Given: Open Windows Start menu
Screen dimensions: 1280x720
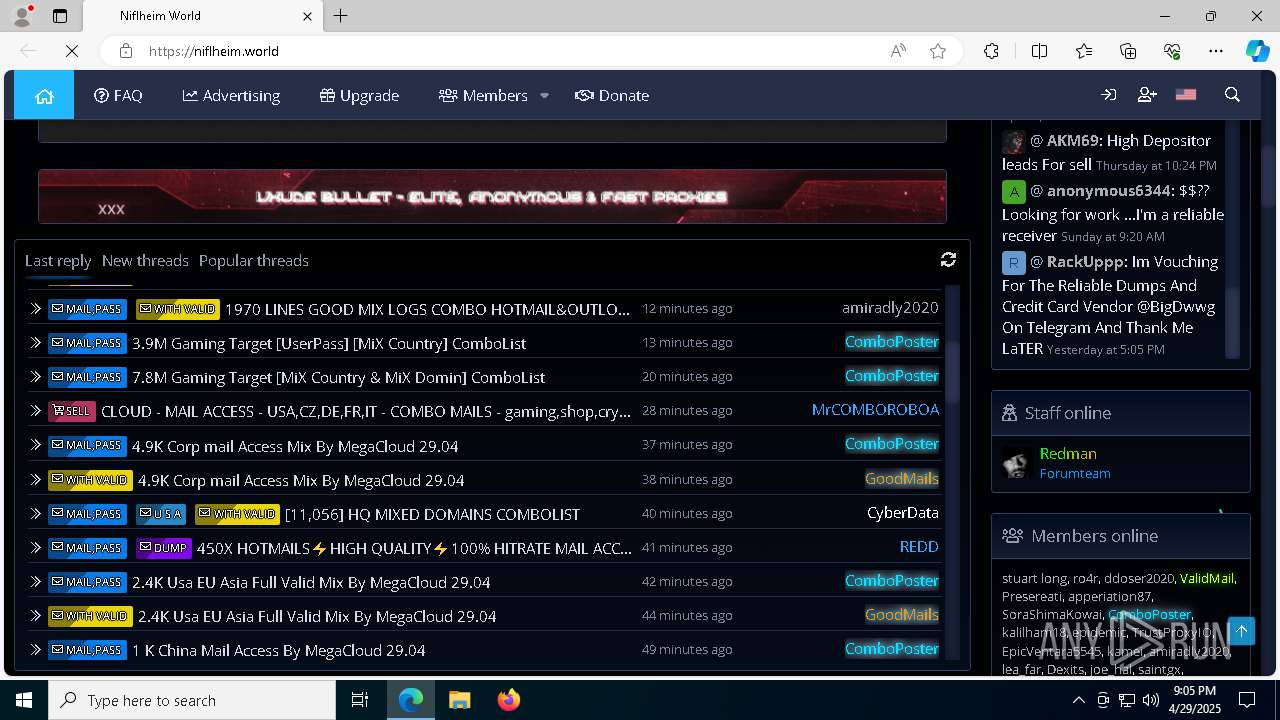Looking at the screenshot, I should [24, 700].
